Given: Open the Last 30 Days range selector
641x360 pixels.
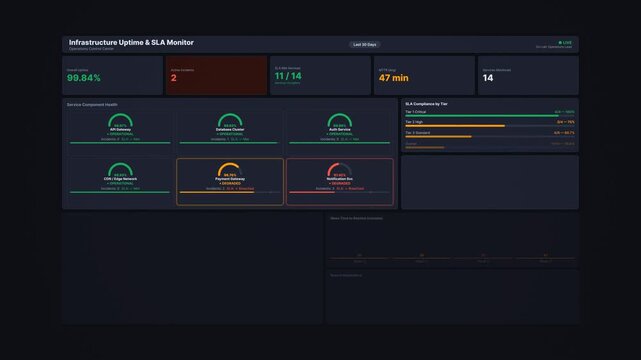Looking at the screenshot, I should coord(365,45).
